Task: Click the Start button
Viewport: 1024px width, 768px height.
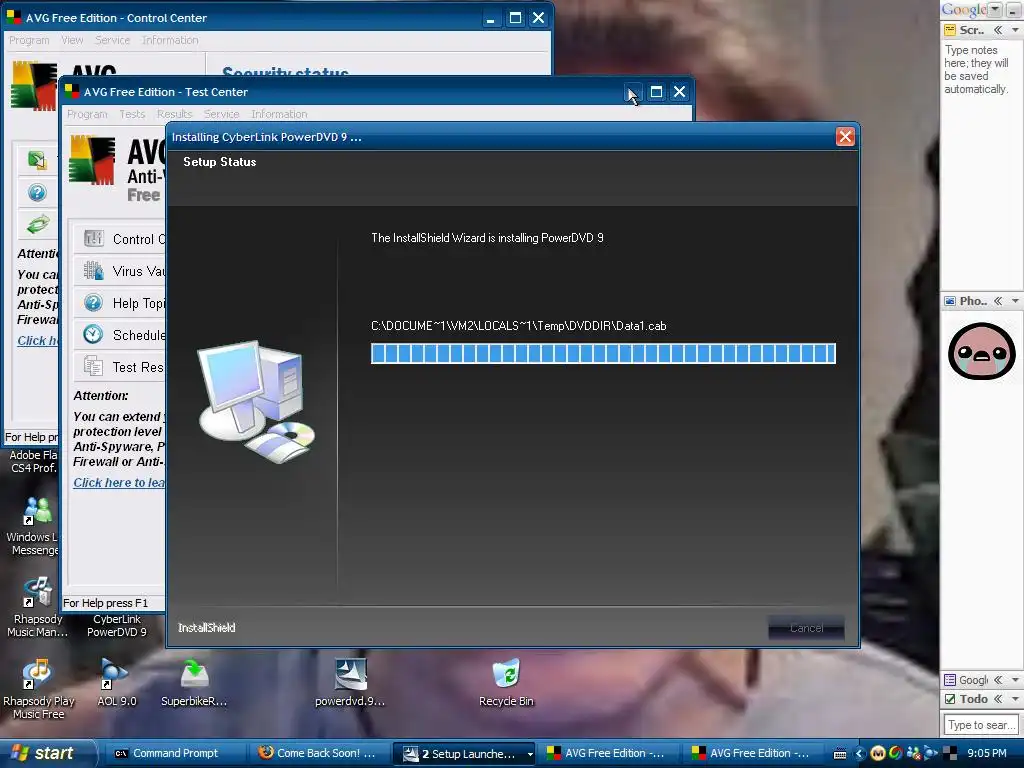Action: click(x=48, y=753)
